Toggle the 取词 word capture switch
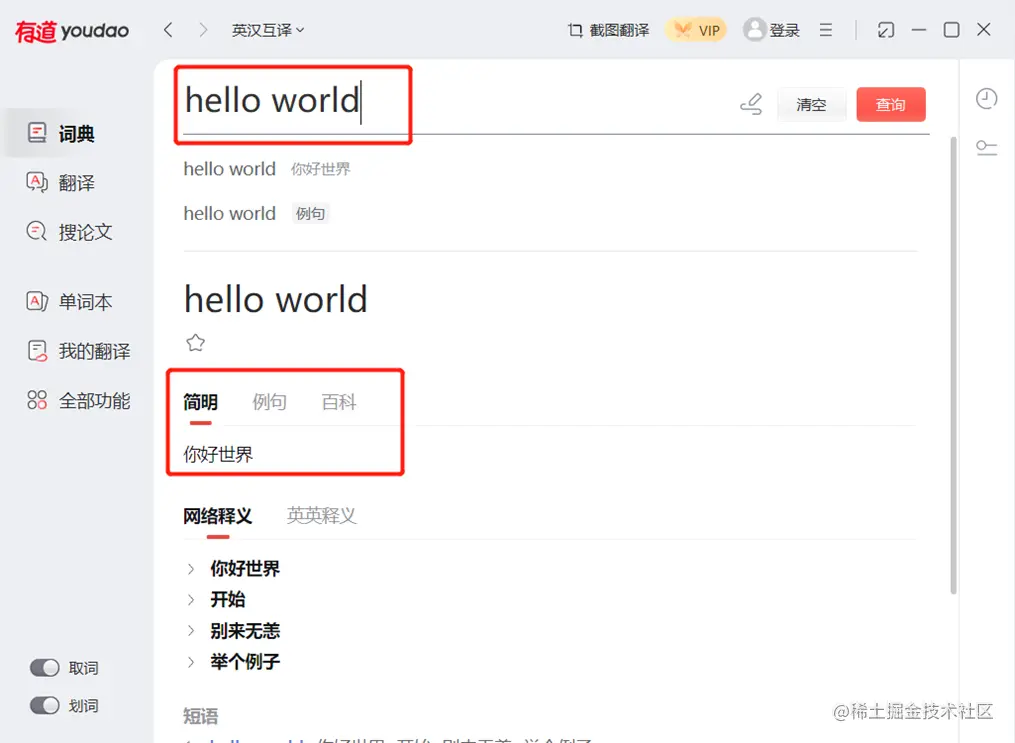The width and height of the screenshot is (1015, 743). point(45,668)
